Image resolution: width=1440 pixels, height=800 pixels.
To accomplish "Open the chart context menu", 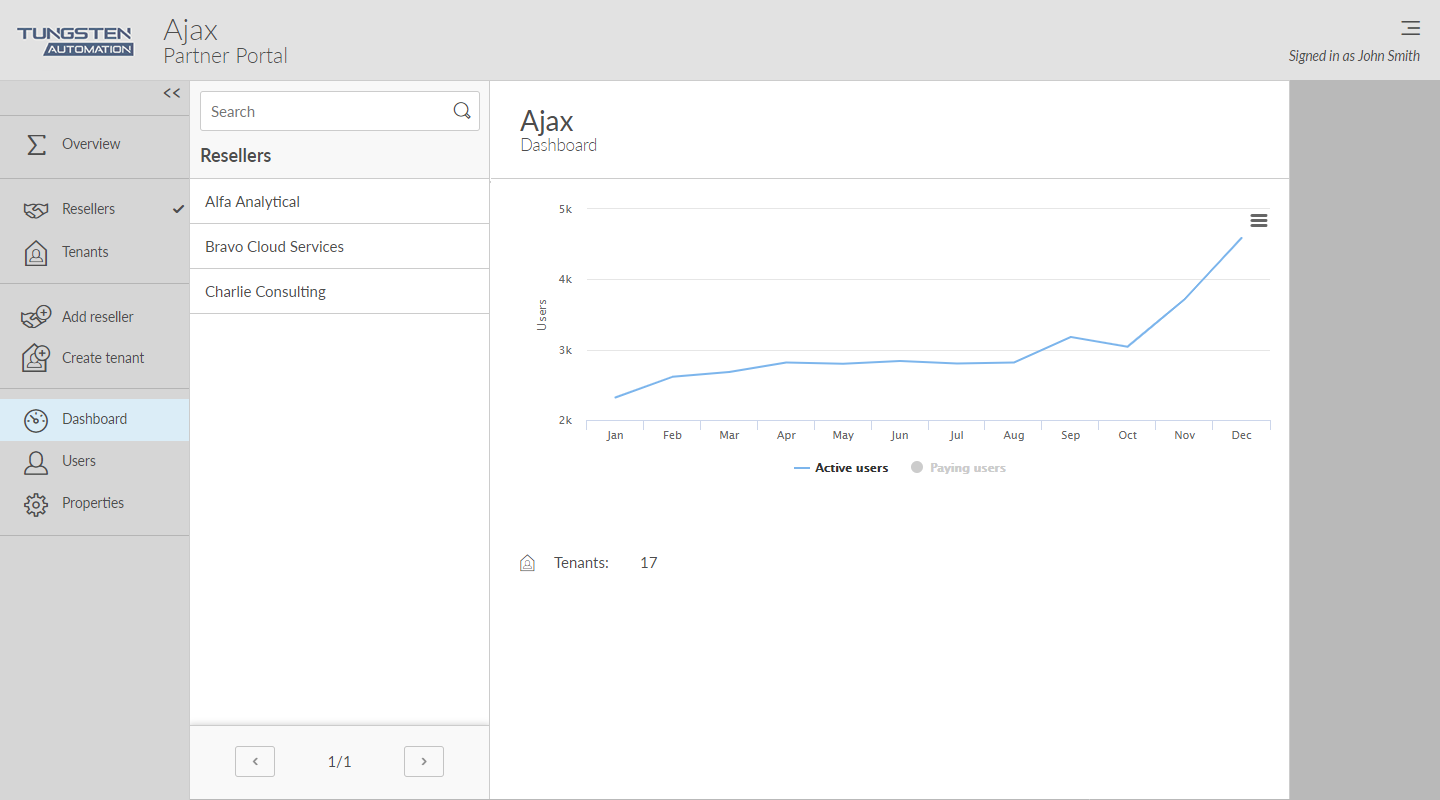I will (1259, 221).
